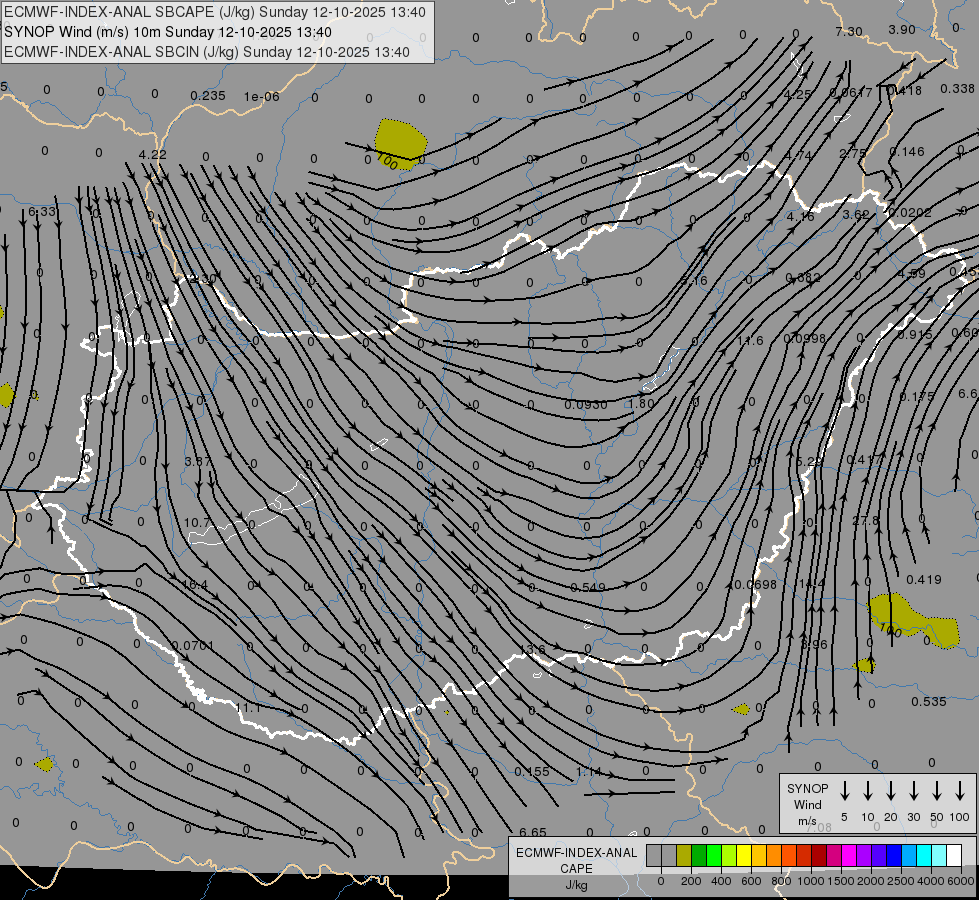
Task: Click the 6000 tick label on CAPE scale
Action: tap(961, 881)
